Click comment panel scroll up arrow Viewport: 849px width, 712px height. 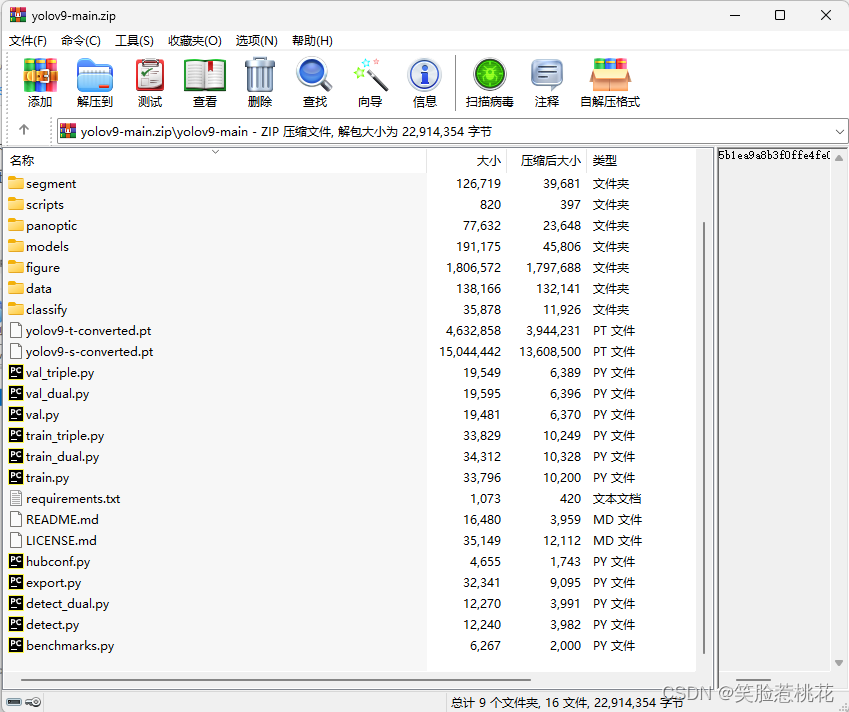tap(839, 158)
